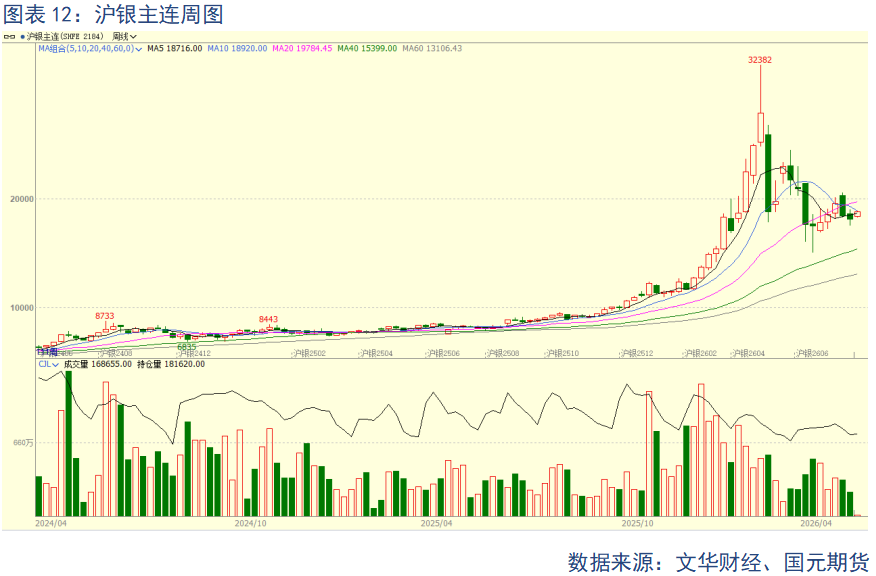The height and width of the screenshot is (576, 876).
Task: Click the 8443 high price marker
Action: pos(268,320)
